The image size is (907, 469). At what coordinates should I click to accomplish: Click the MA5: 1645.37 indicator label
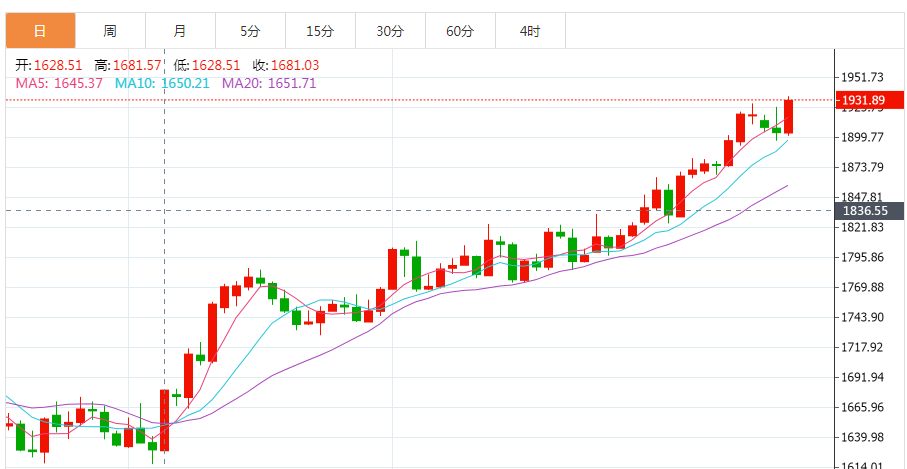pos(59,83)
